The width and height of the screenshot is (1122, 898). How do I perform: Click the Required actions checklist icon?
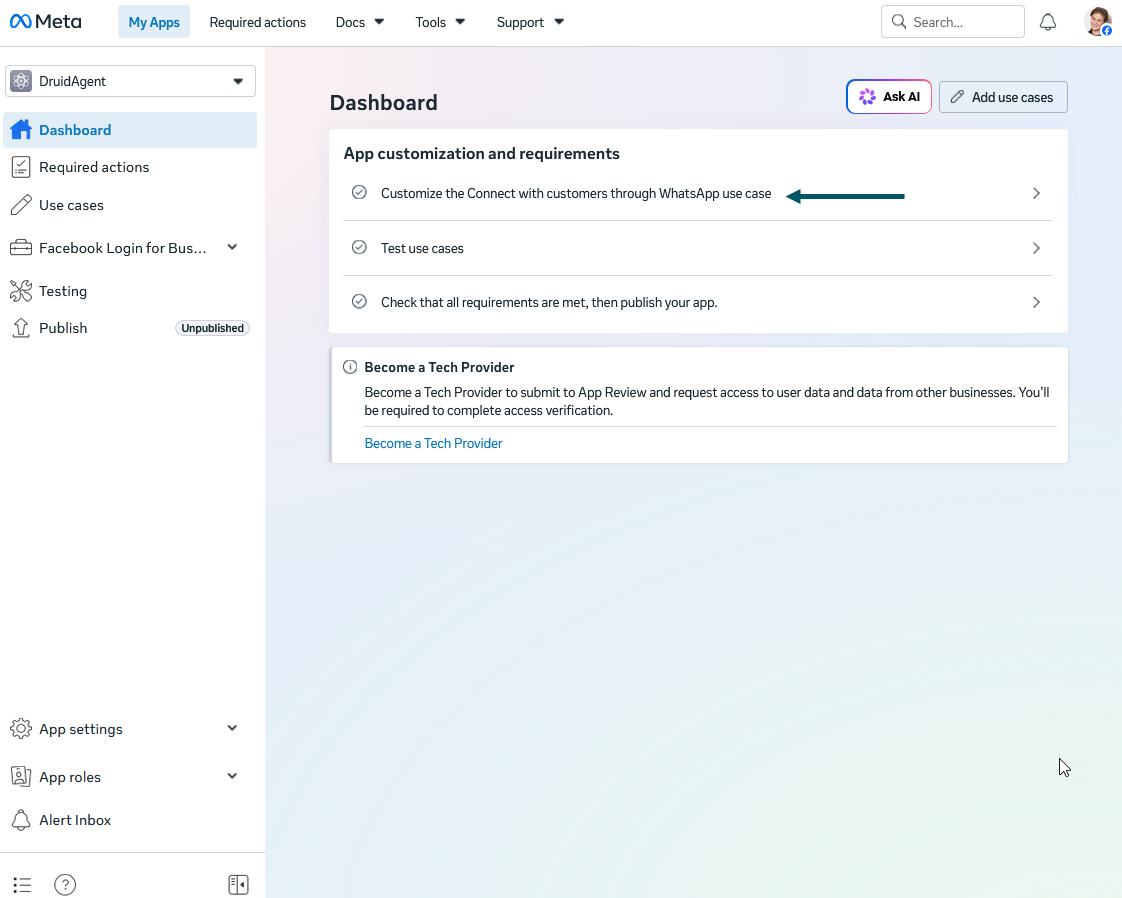(x=21, y=167)
